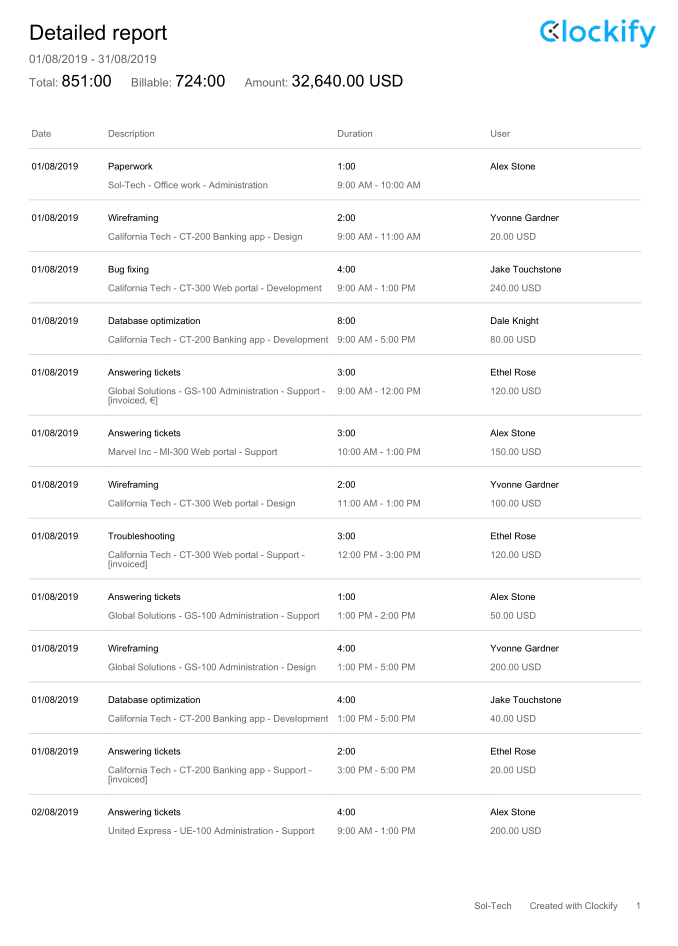
Task: Click the Bug fixing entry
Action: [128, 270]
